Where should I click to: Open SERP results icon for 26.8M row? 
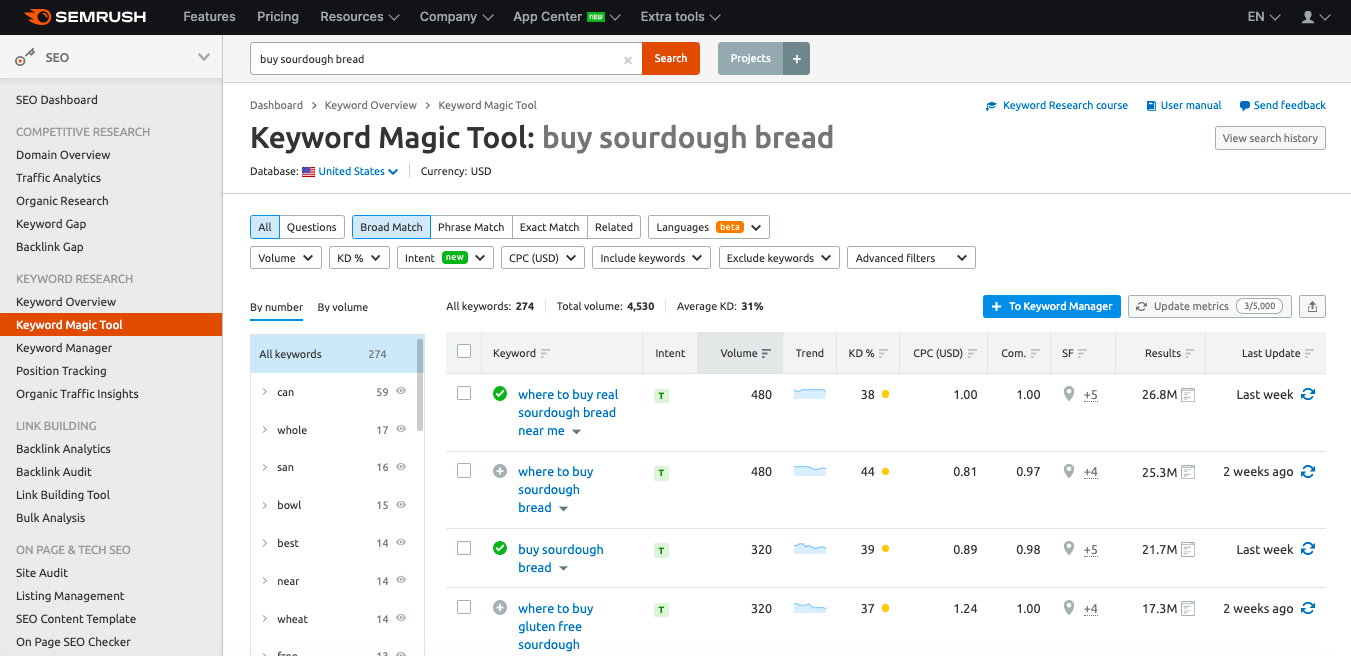[1188, 395]
